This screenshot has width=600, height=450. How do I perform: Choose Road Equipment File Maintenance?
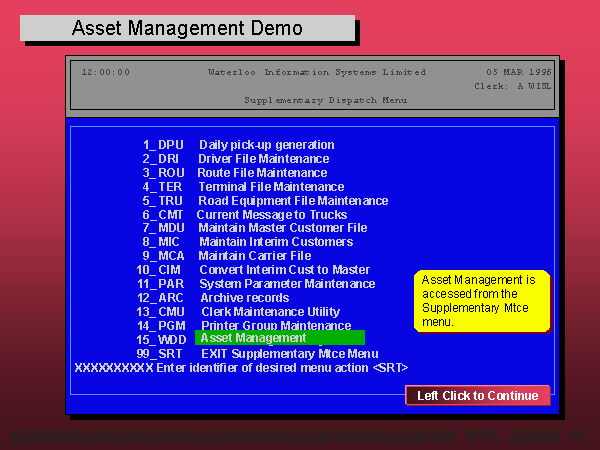[293, 201]
